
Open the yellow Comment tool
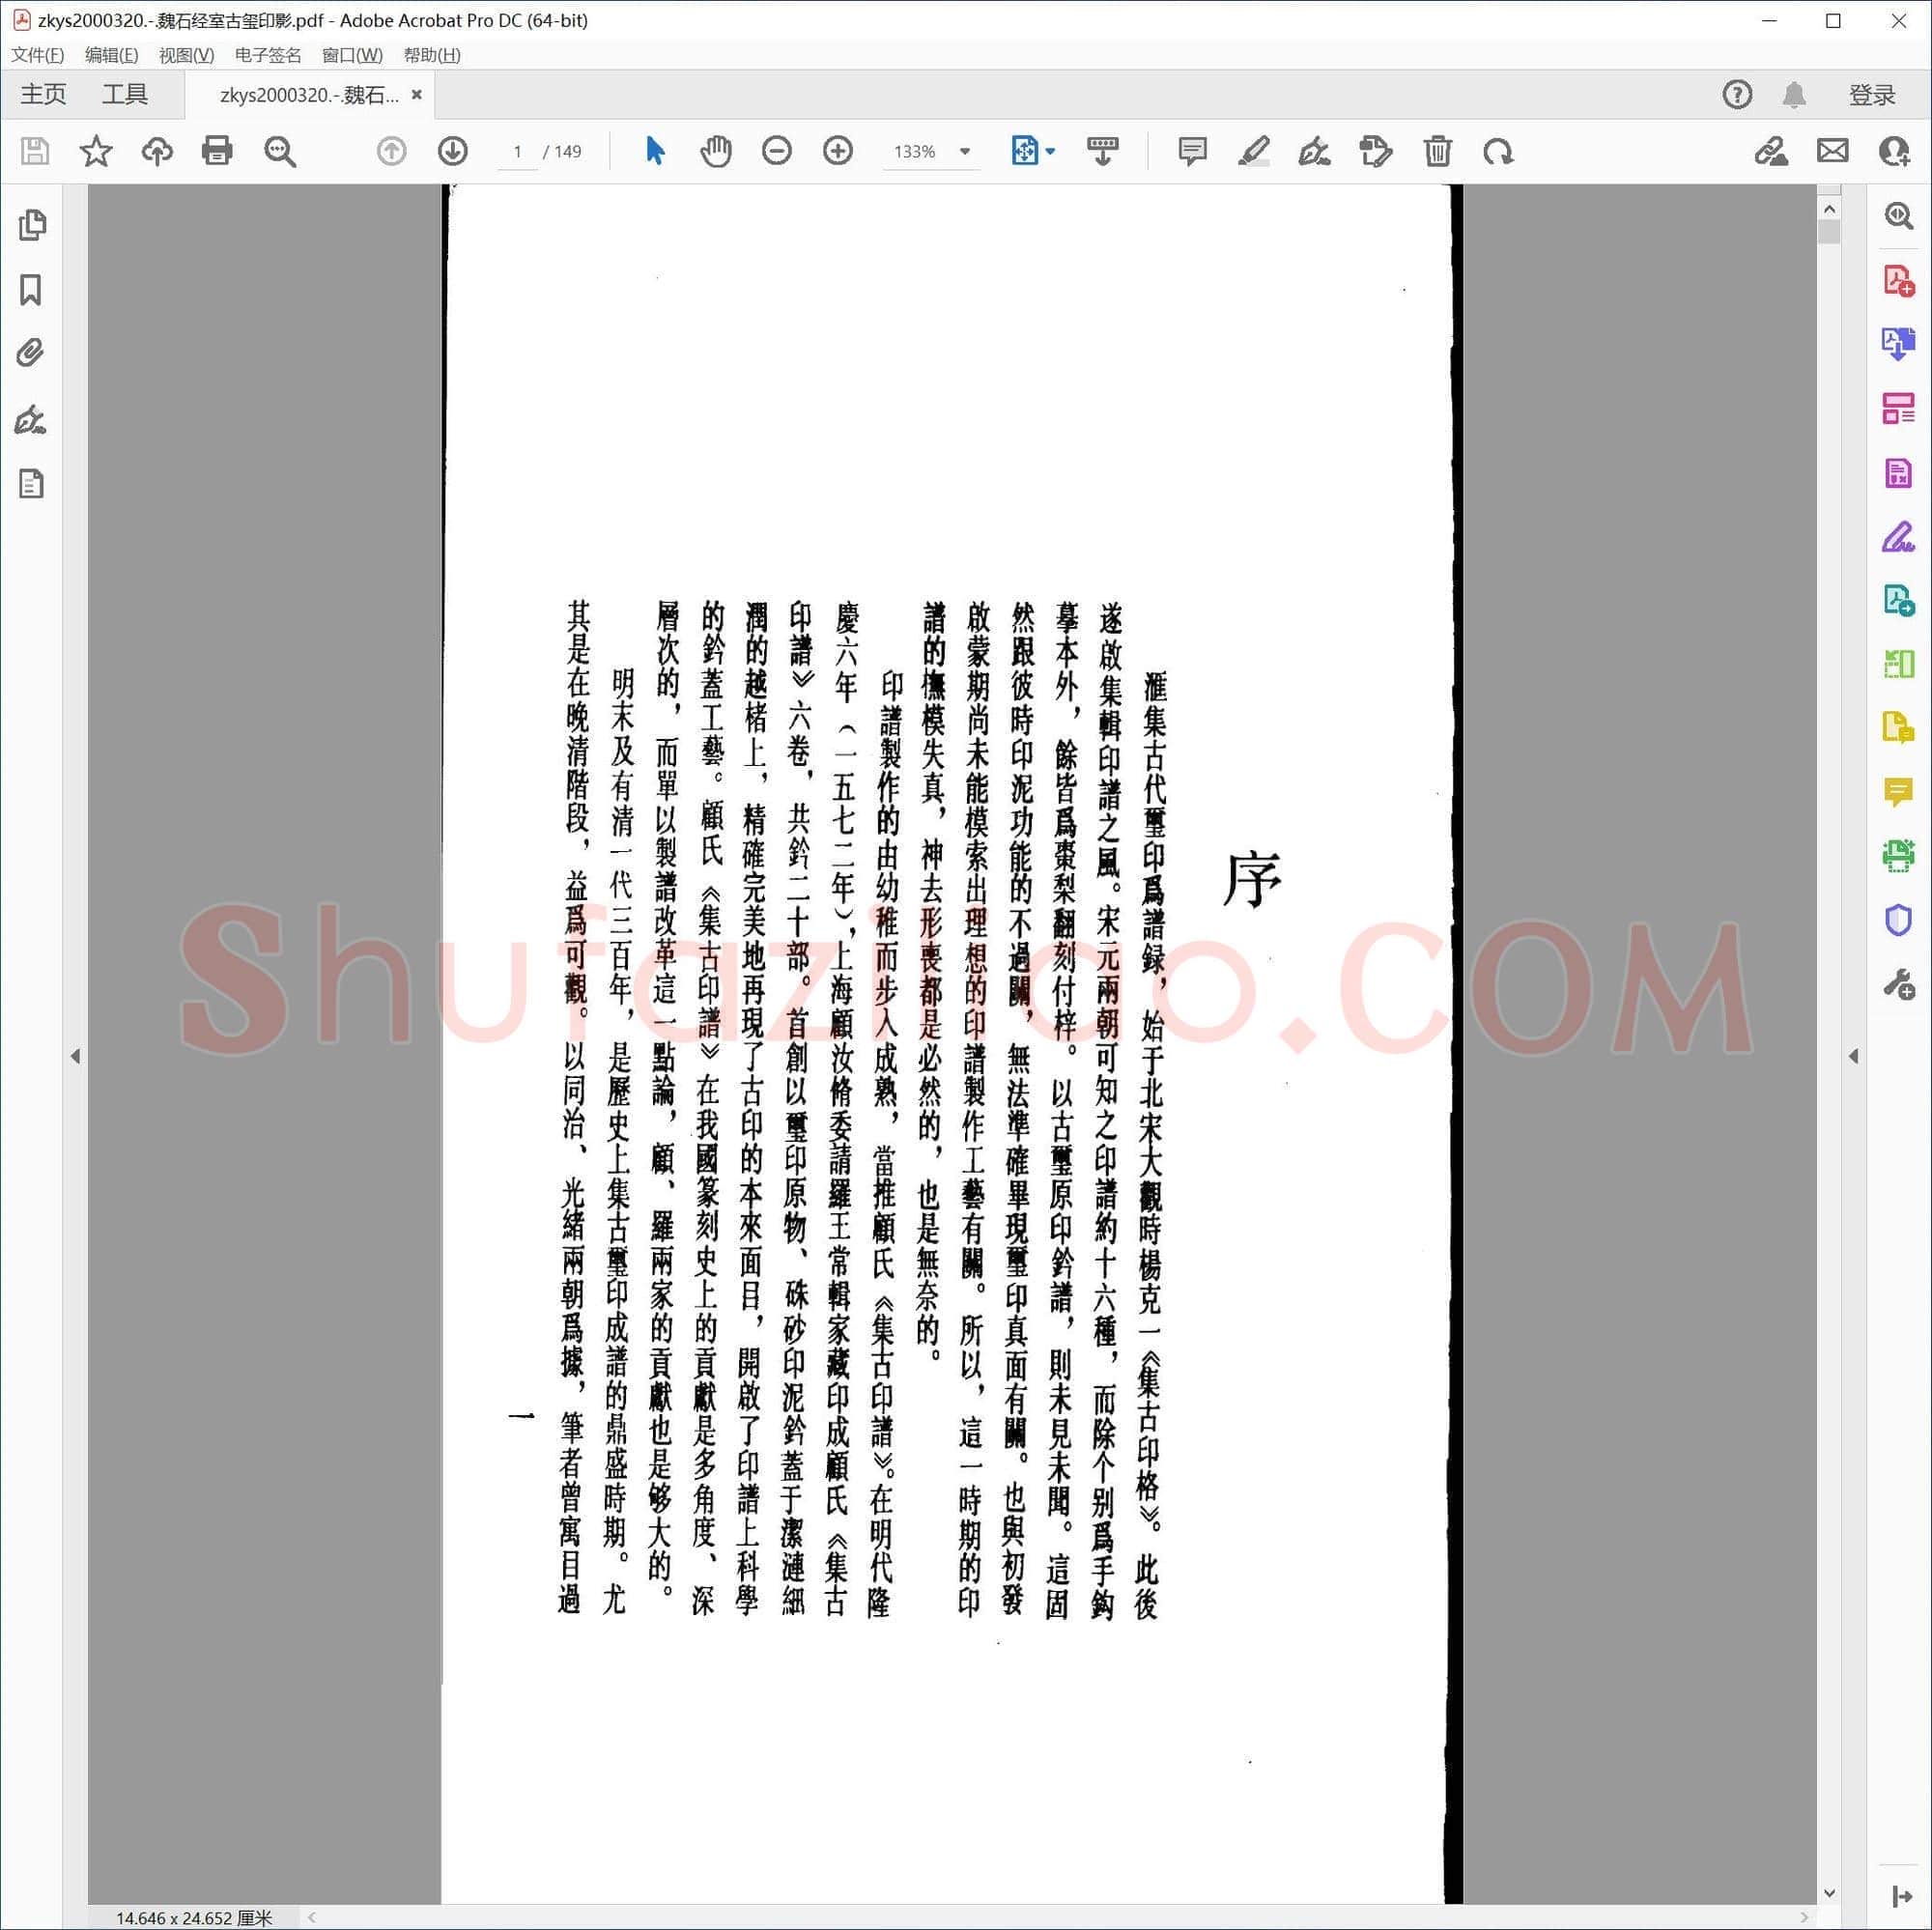click(1898, 792)
